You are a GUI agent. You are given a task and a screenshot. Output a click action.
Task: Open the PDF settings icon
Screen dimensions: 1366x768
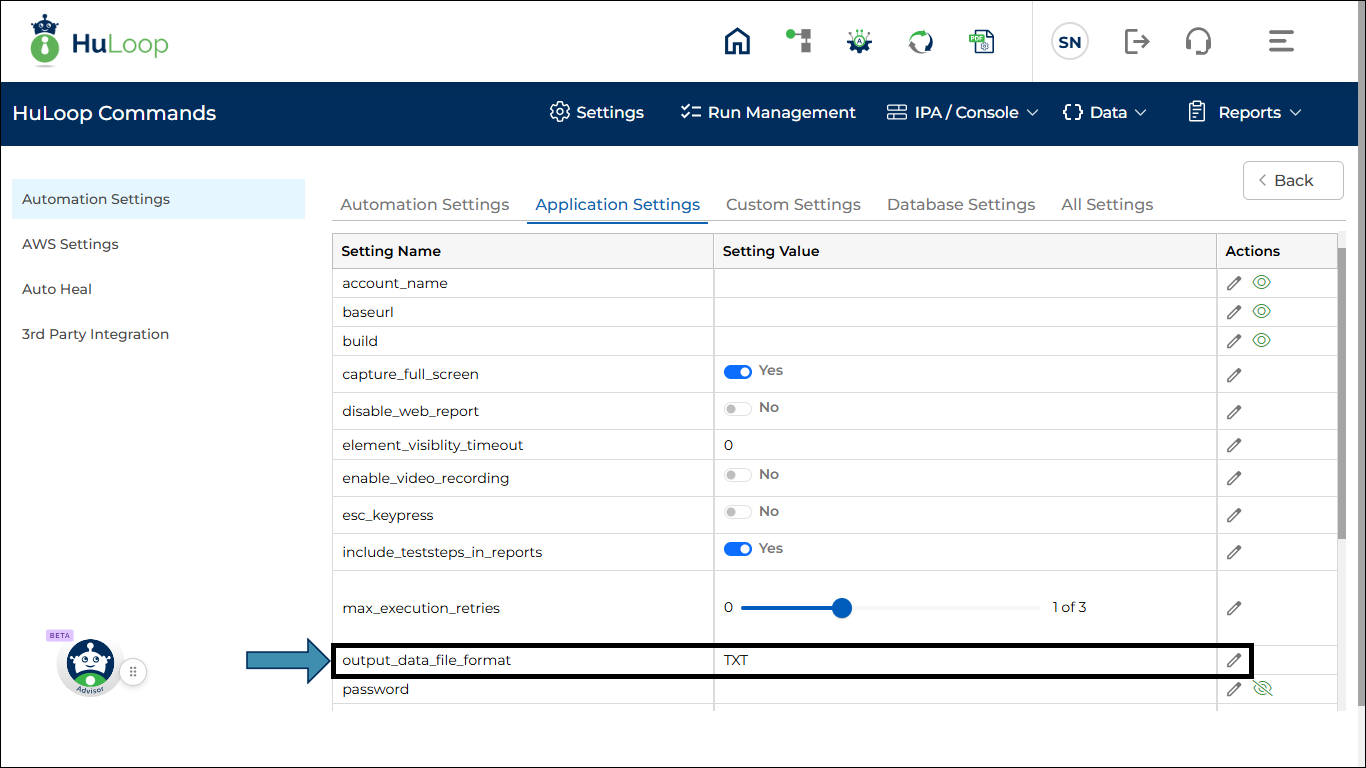coord(981,41)
